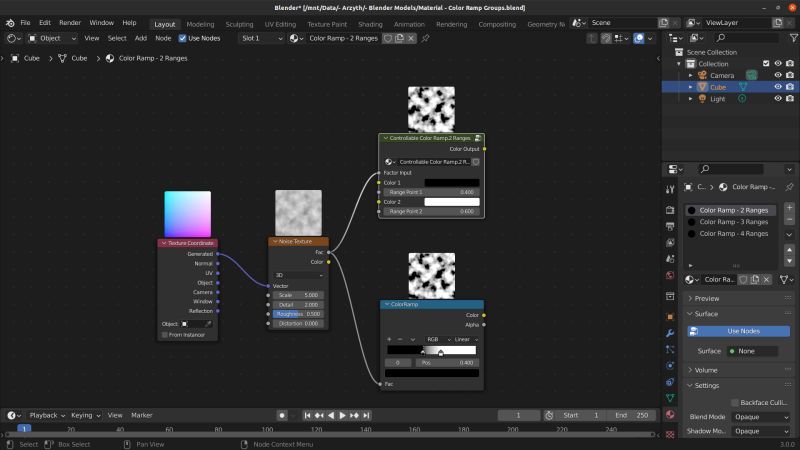Viewport: 800px width, 450px height.
Task: Click the material fake user shield in header
Action: click(x=388, y=38)
